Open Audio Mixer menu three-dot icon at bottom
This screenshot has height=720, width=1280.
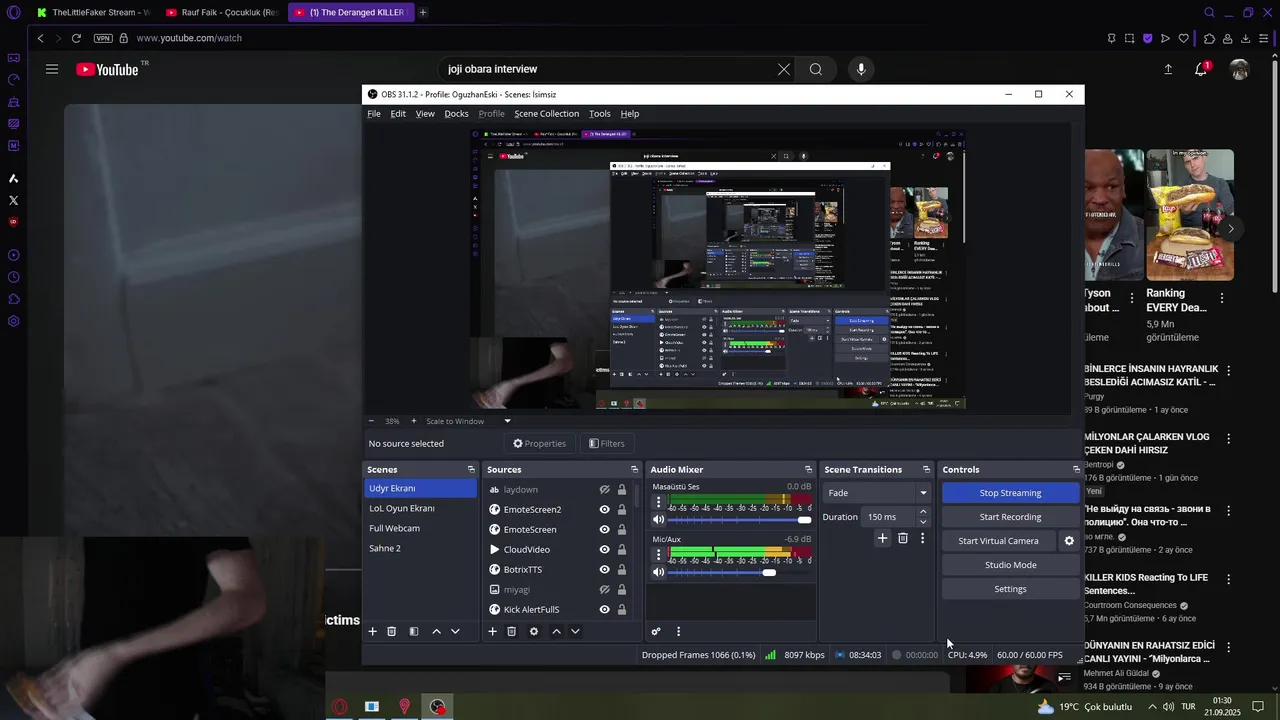[x=678, y=631]
